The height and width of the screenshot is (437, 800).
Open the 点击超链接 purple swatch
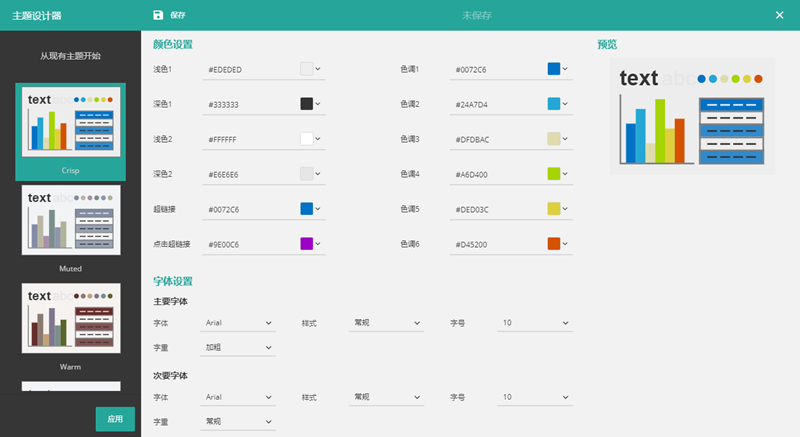pos(307,244)
